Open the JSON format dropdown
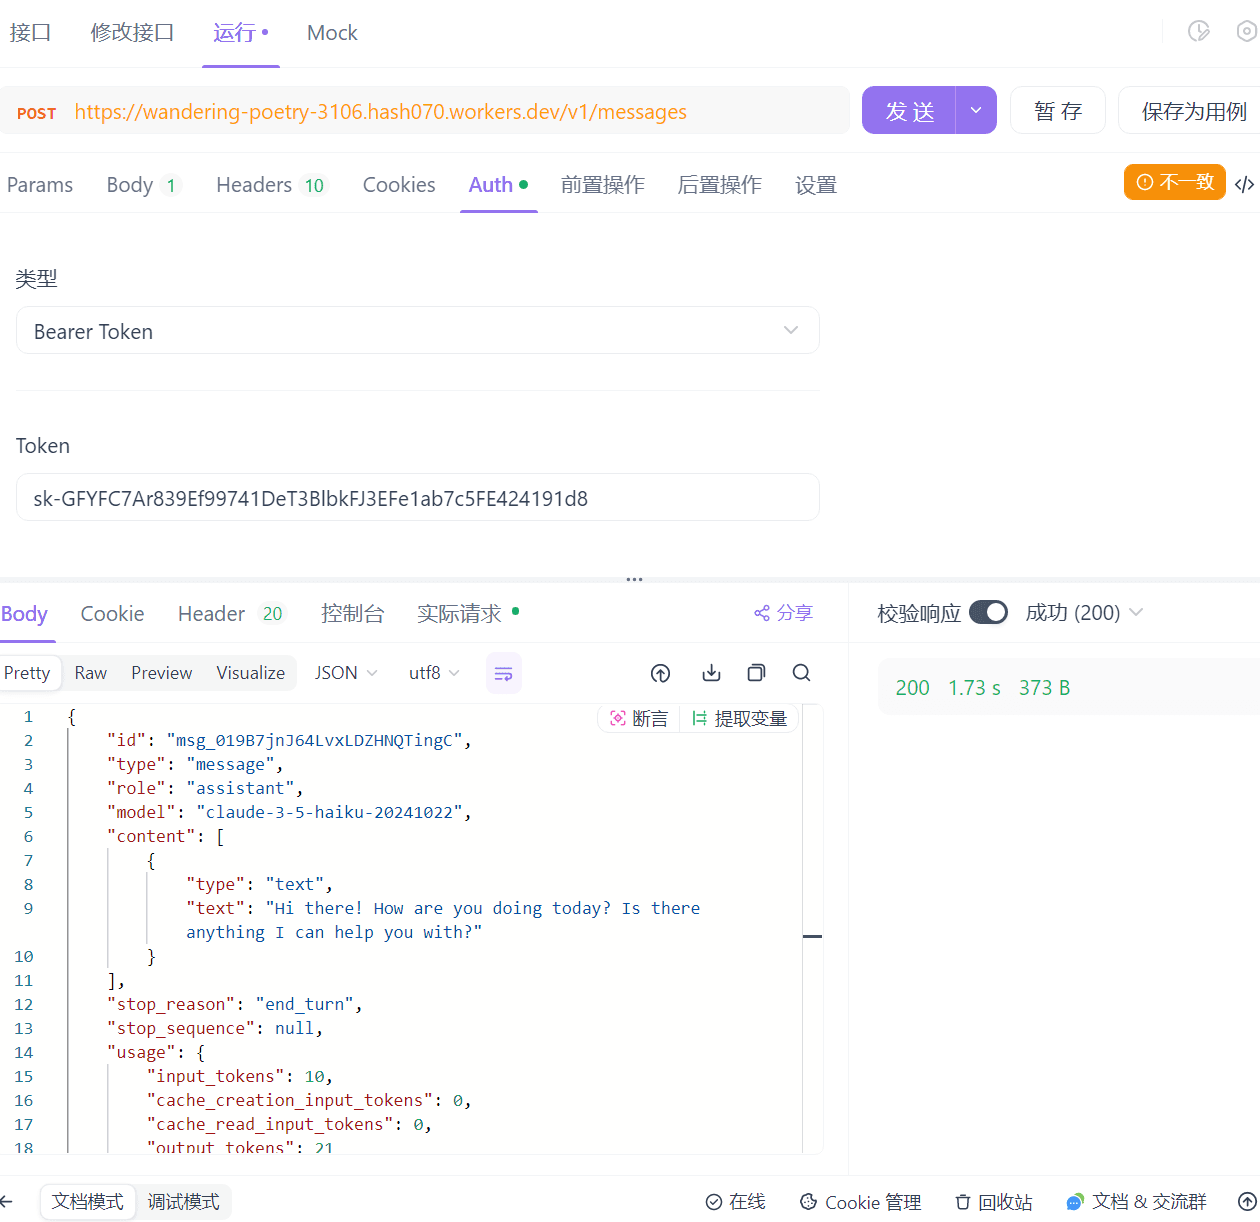The height and width of the screenshot is (1222, 1260). [x=346, y=673]
